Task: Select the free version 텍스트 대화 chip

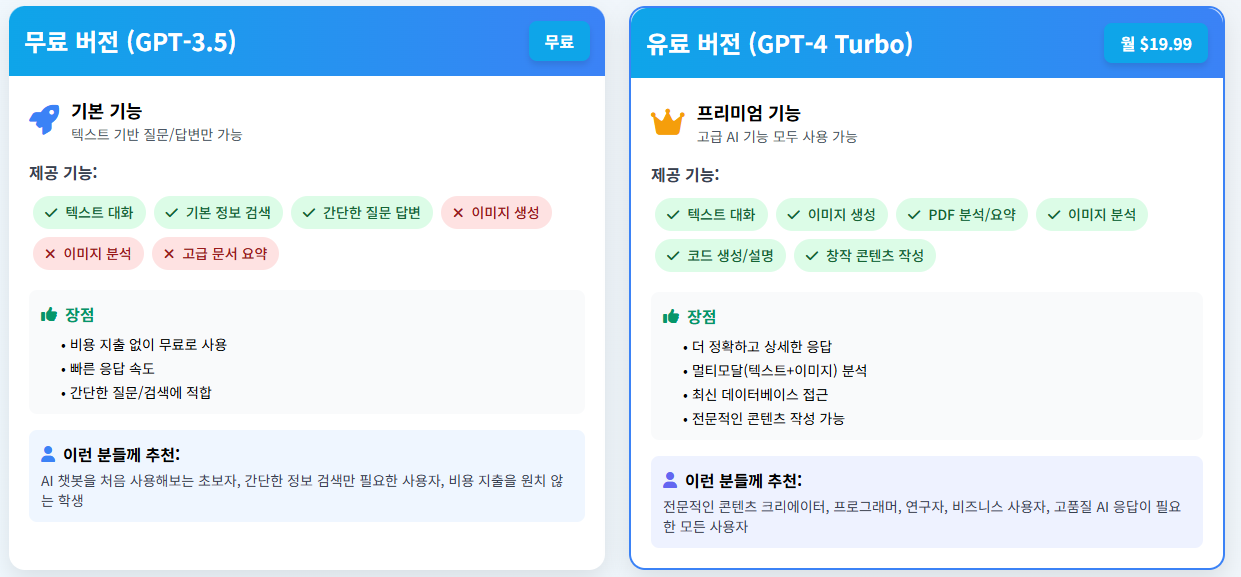Action: coord(90,212)
